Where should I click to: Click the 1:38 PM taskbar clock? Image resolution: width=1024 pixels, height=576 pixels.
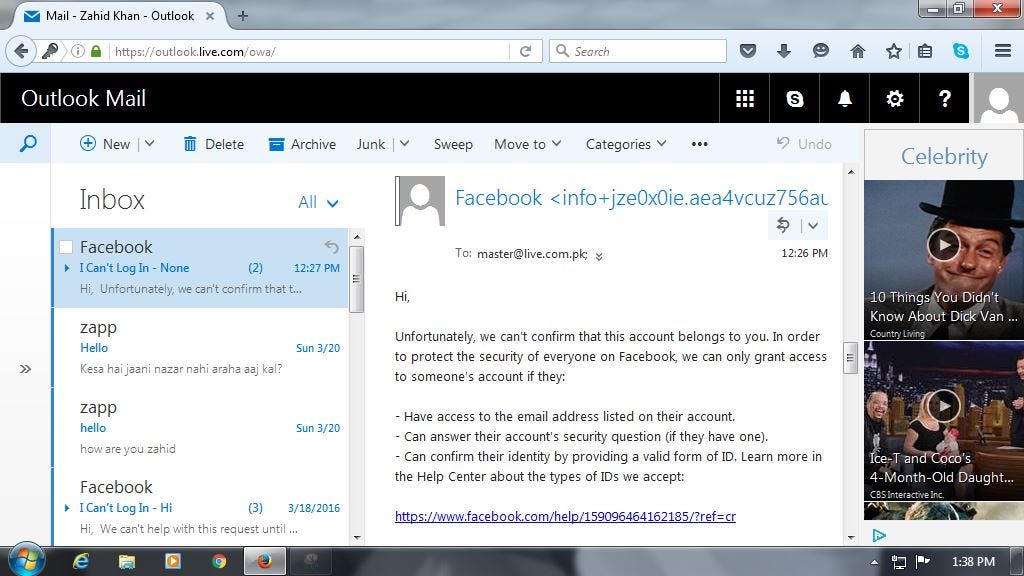(973, 562)
